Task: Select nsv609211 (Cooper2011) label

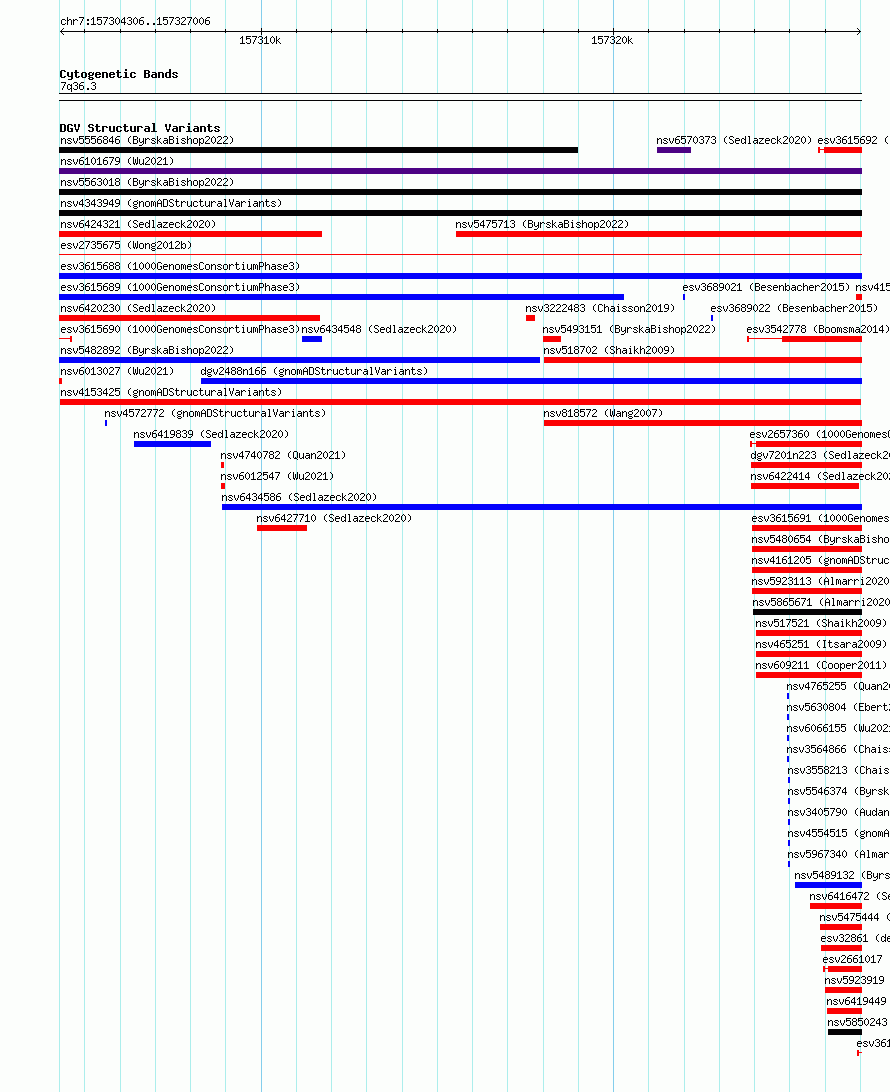Action: coord(821,664)
